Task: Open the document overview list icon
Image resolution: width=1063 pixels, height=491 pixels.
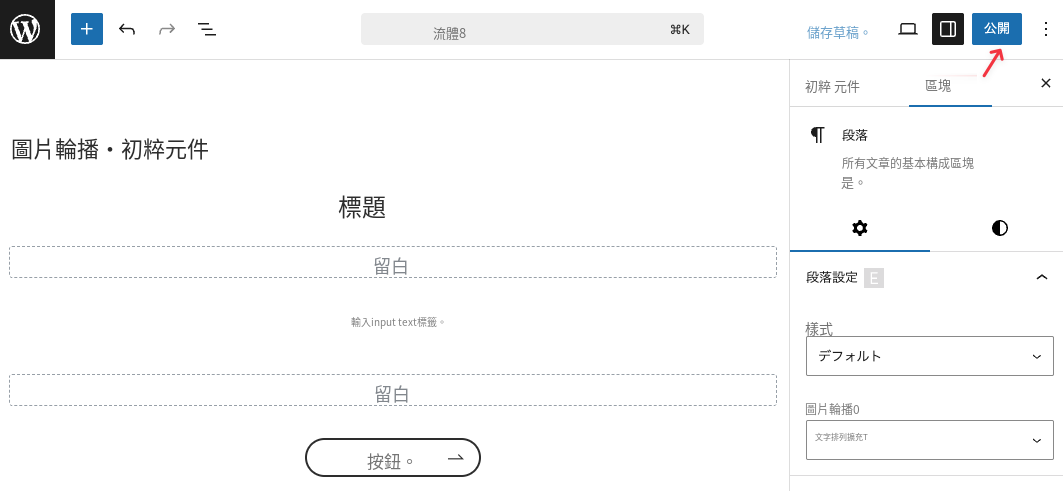Action: (x=207, y=29)
